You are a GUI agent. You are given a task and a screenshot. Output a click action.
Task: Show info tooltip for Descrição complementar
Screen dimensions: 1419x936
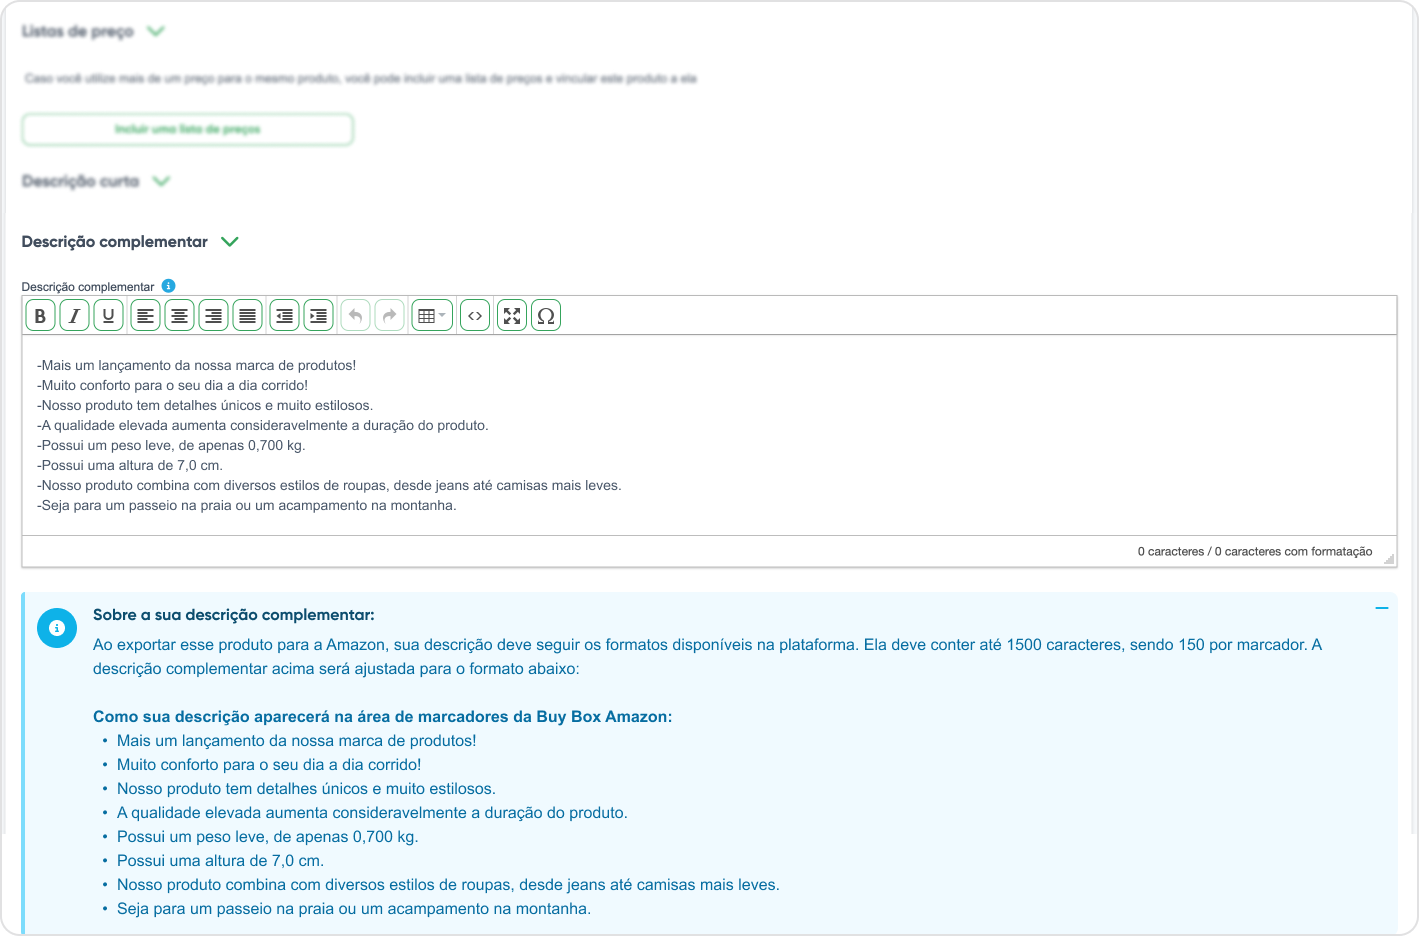168,286
